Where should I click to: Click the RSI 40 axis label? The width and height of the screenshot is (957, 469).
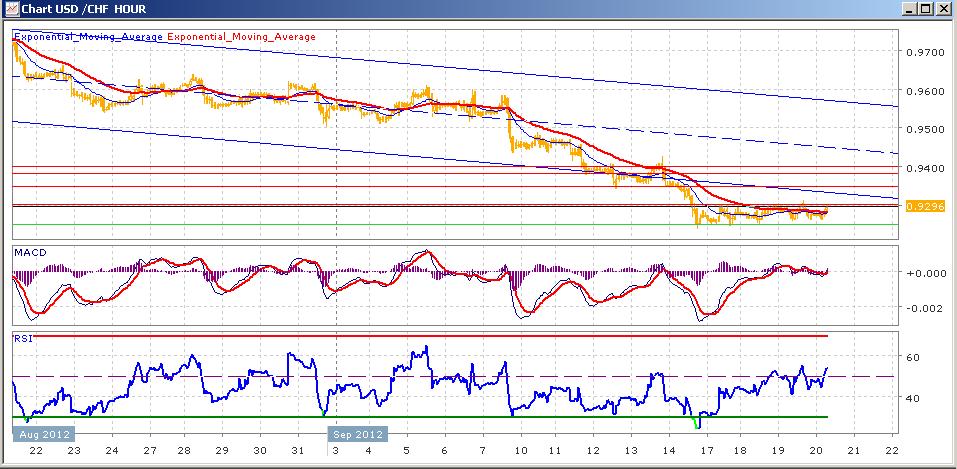pyautogui.click(x=913, y=398)
